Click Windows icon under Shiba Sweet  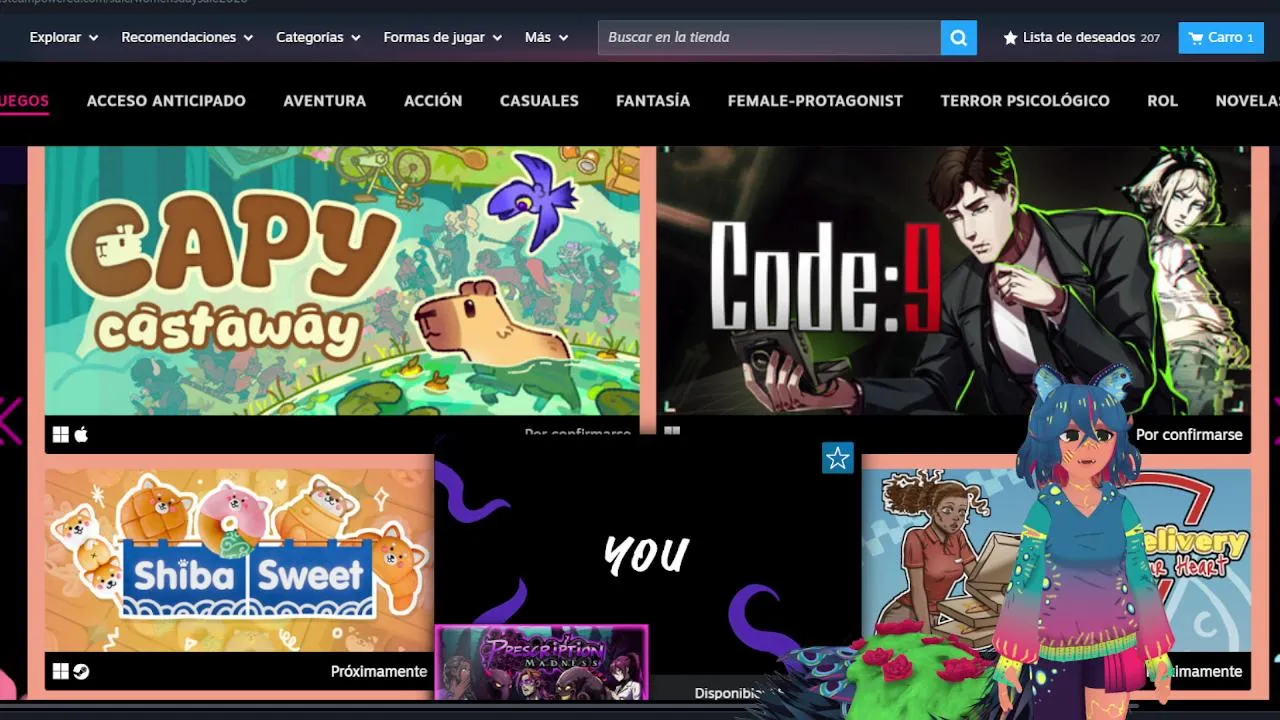tap(61, 671)
